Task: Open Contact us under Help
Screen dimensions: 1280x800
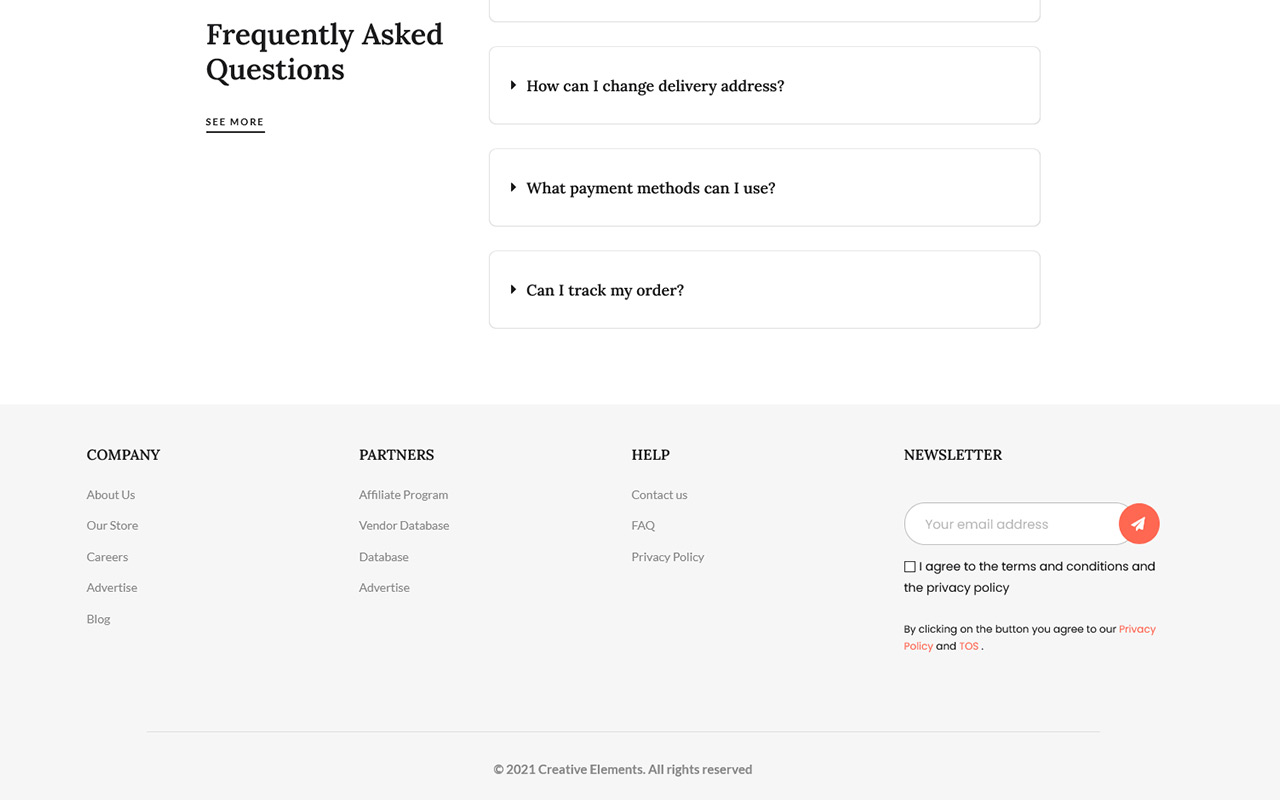Action: click(x=659, y=495)
